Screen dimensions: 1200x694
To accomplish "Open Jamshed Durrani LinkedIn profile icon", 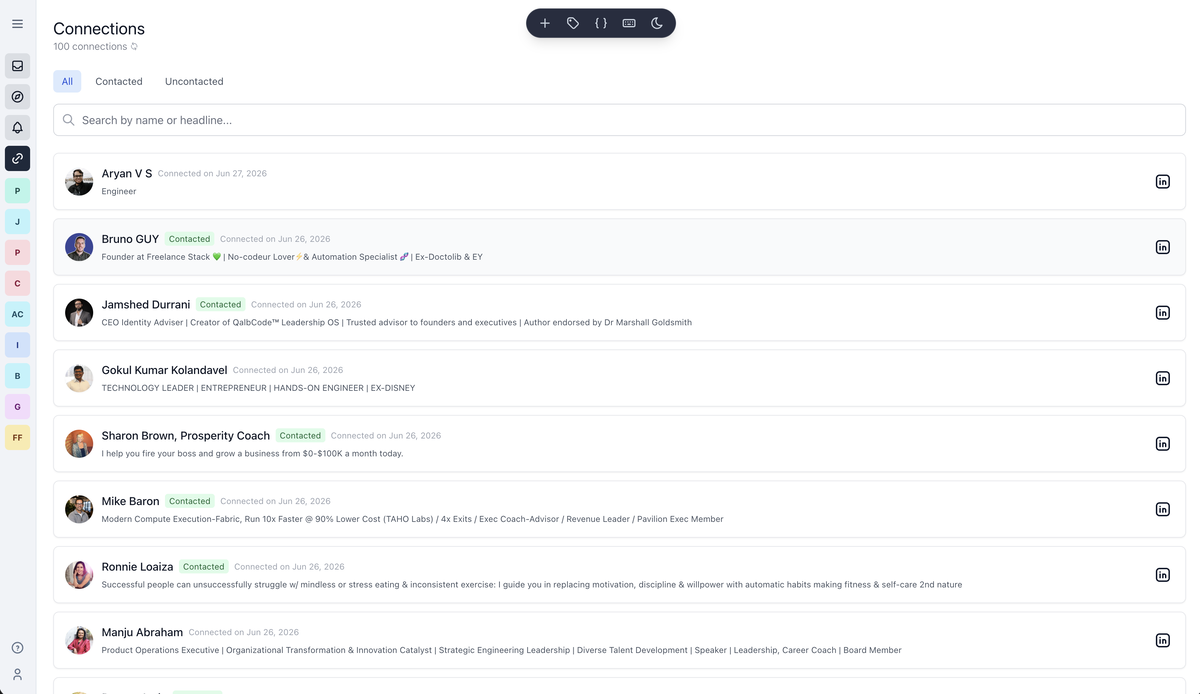I will [1162, 313].
